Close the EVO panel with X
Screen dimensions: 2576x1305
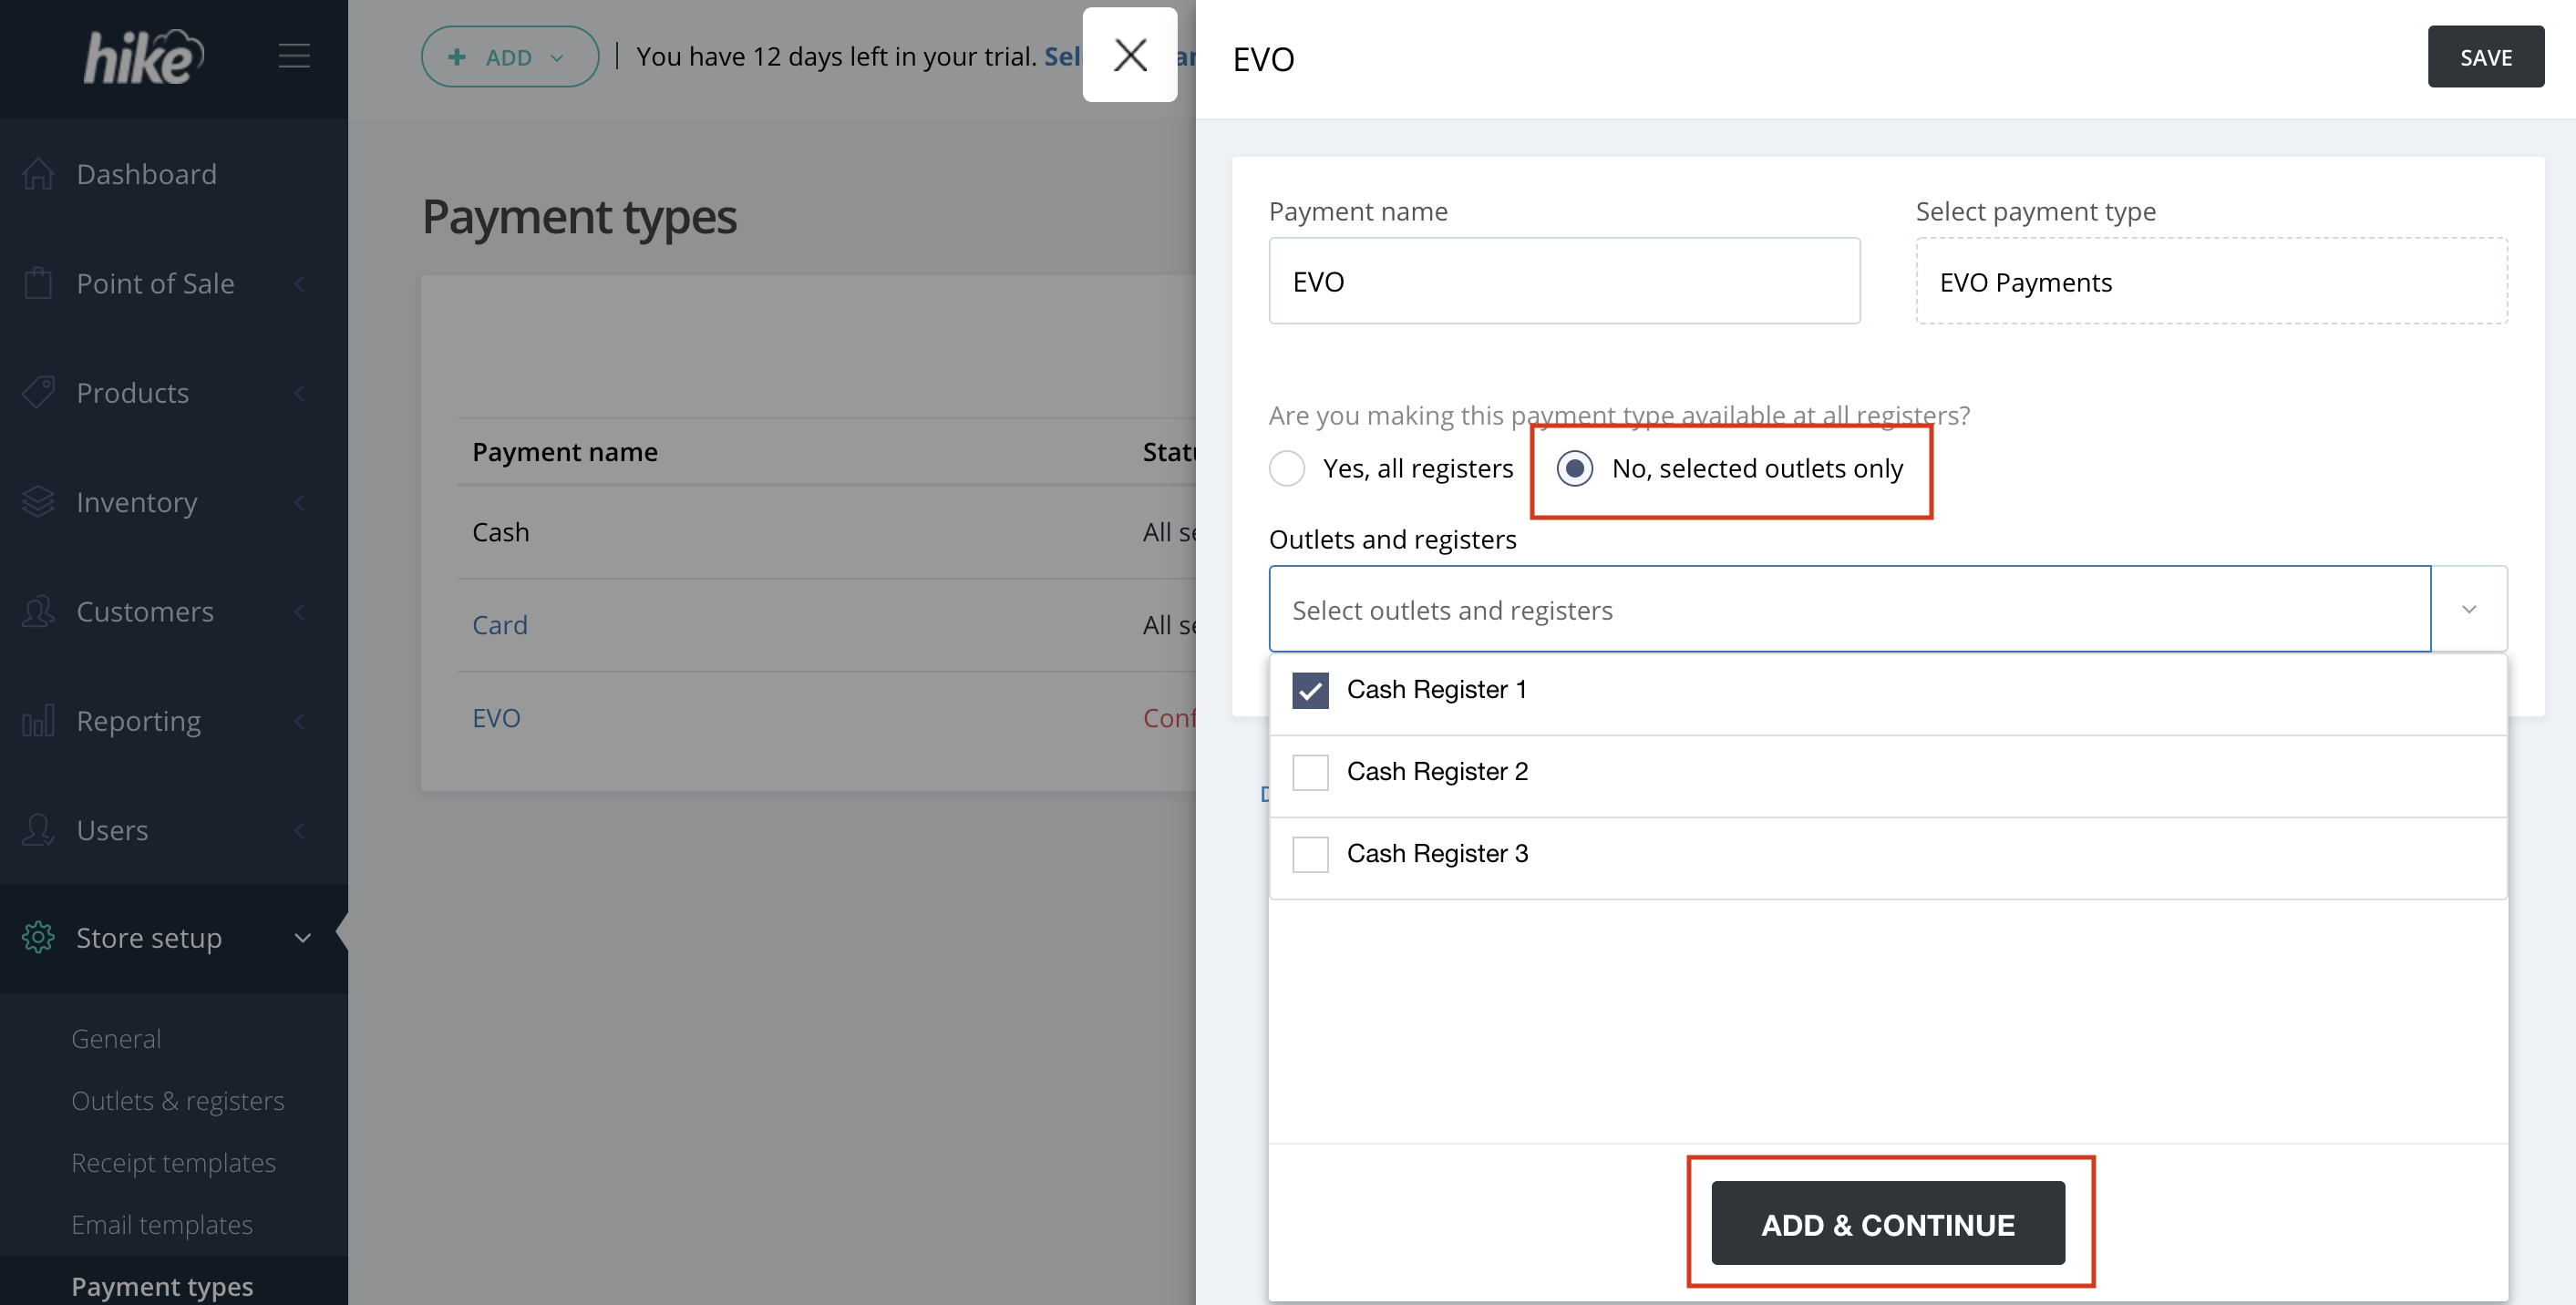1130,55
